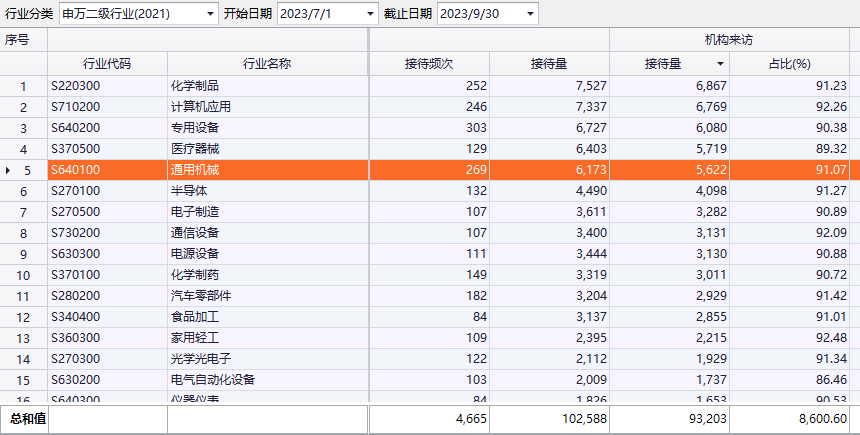Open the 行业分类 dropdown list
This screenshot has width=860, height=435.
[x=209, y=13]
